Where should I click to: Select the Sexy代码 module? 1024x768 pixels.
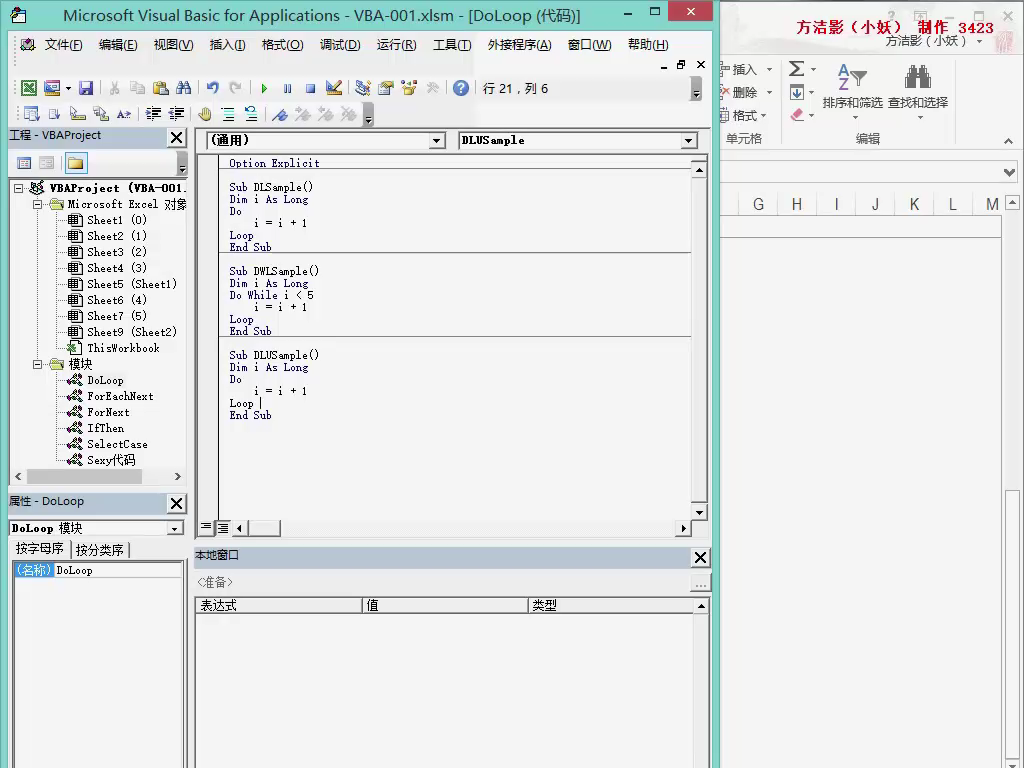click(111, 460)
